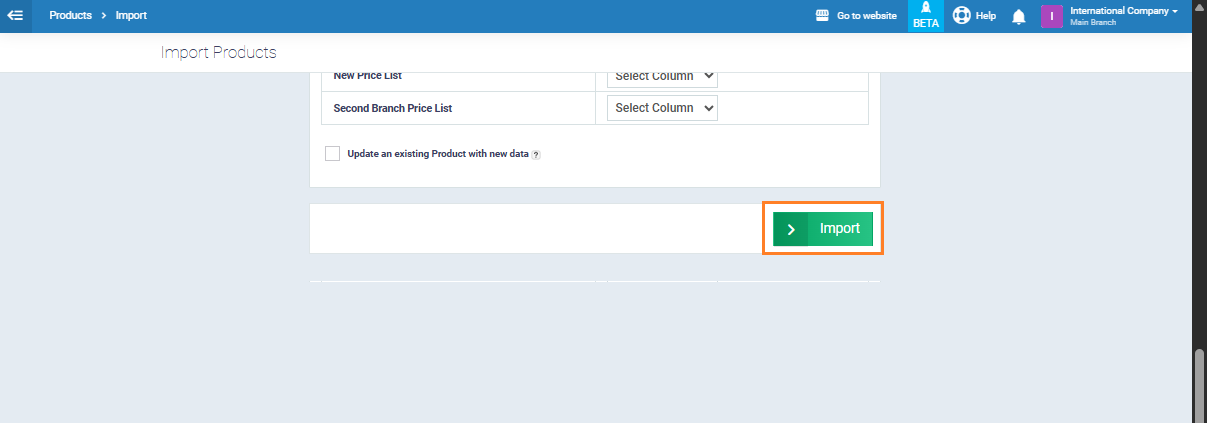
Task: Click the question mark help tooltip icon
Action: tap(536, 155)
